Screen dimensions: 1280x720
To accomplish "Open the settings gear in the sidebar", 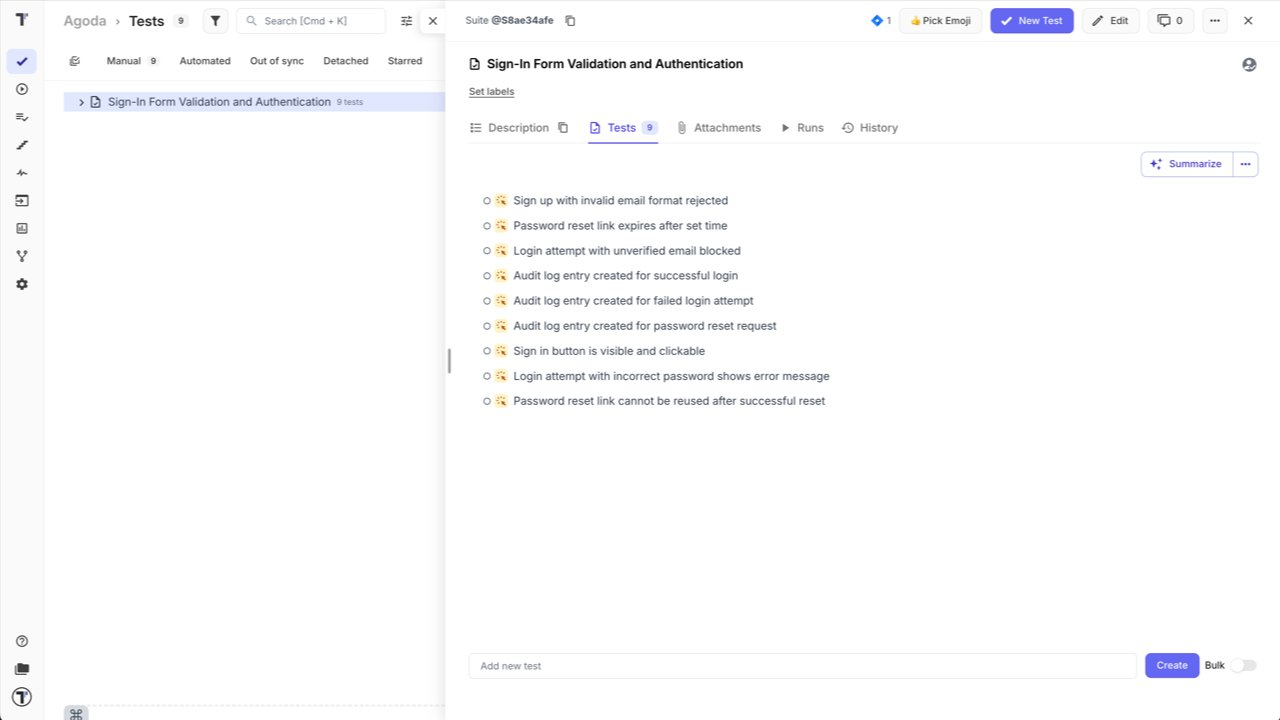I will coord(22,284).
